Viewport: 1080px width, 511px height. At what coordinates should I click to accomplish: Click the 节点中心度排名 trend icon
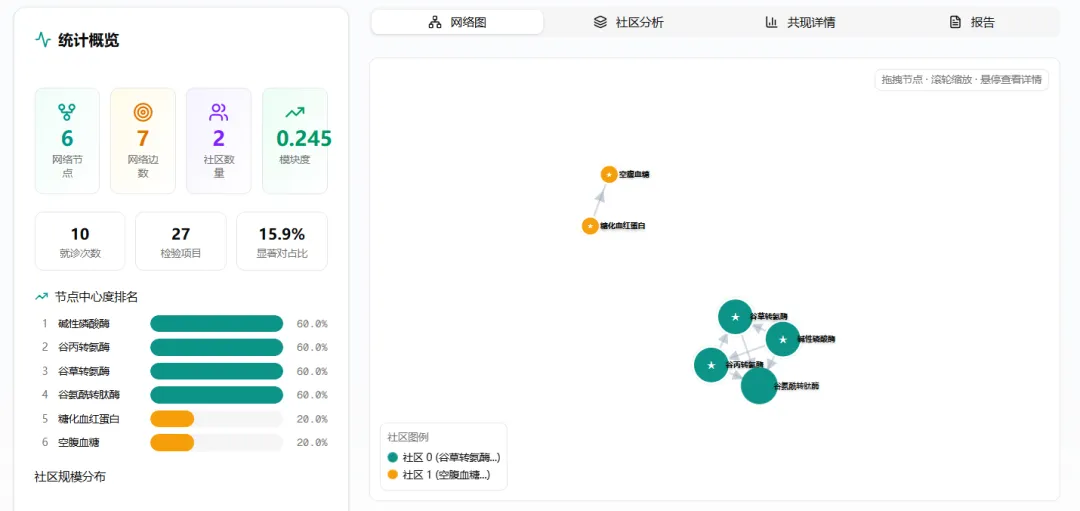(x=42, y=296)
